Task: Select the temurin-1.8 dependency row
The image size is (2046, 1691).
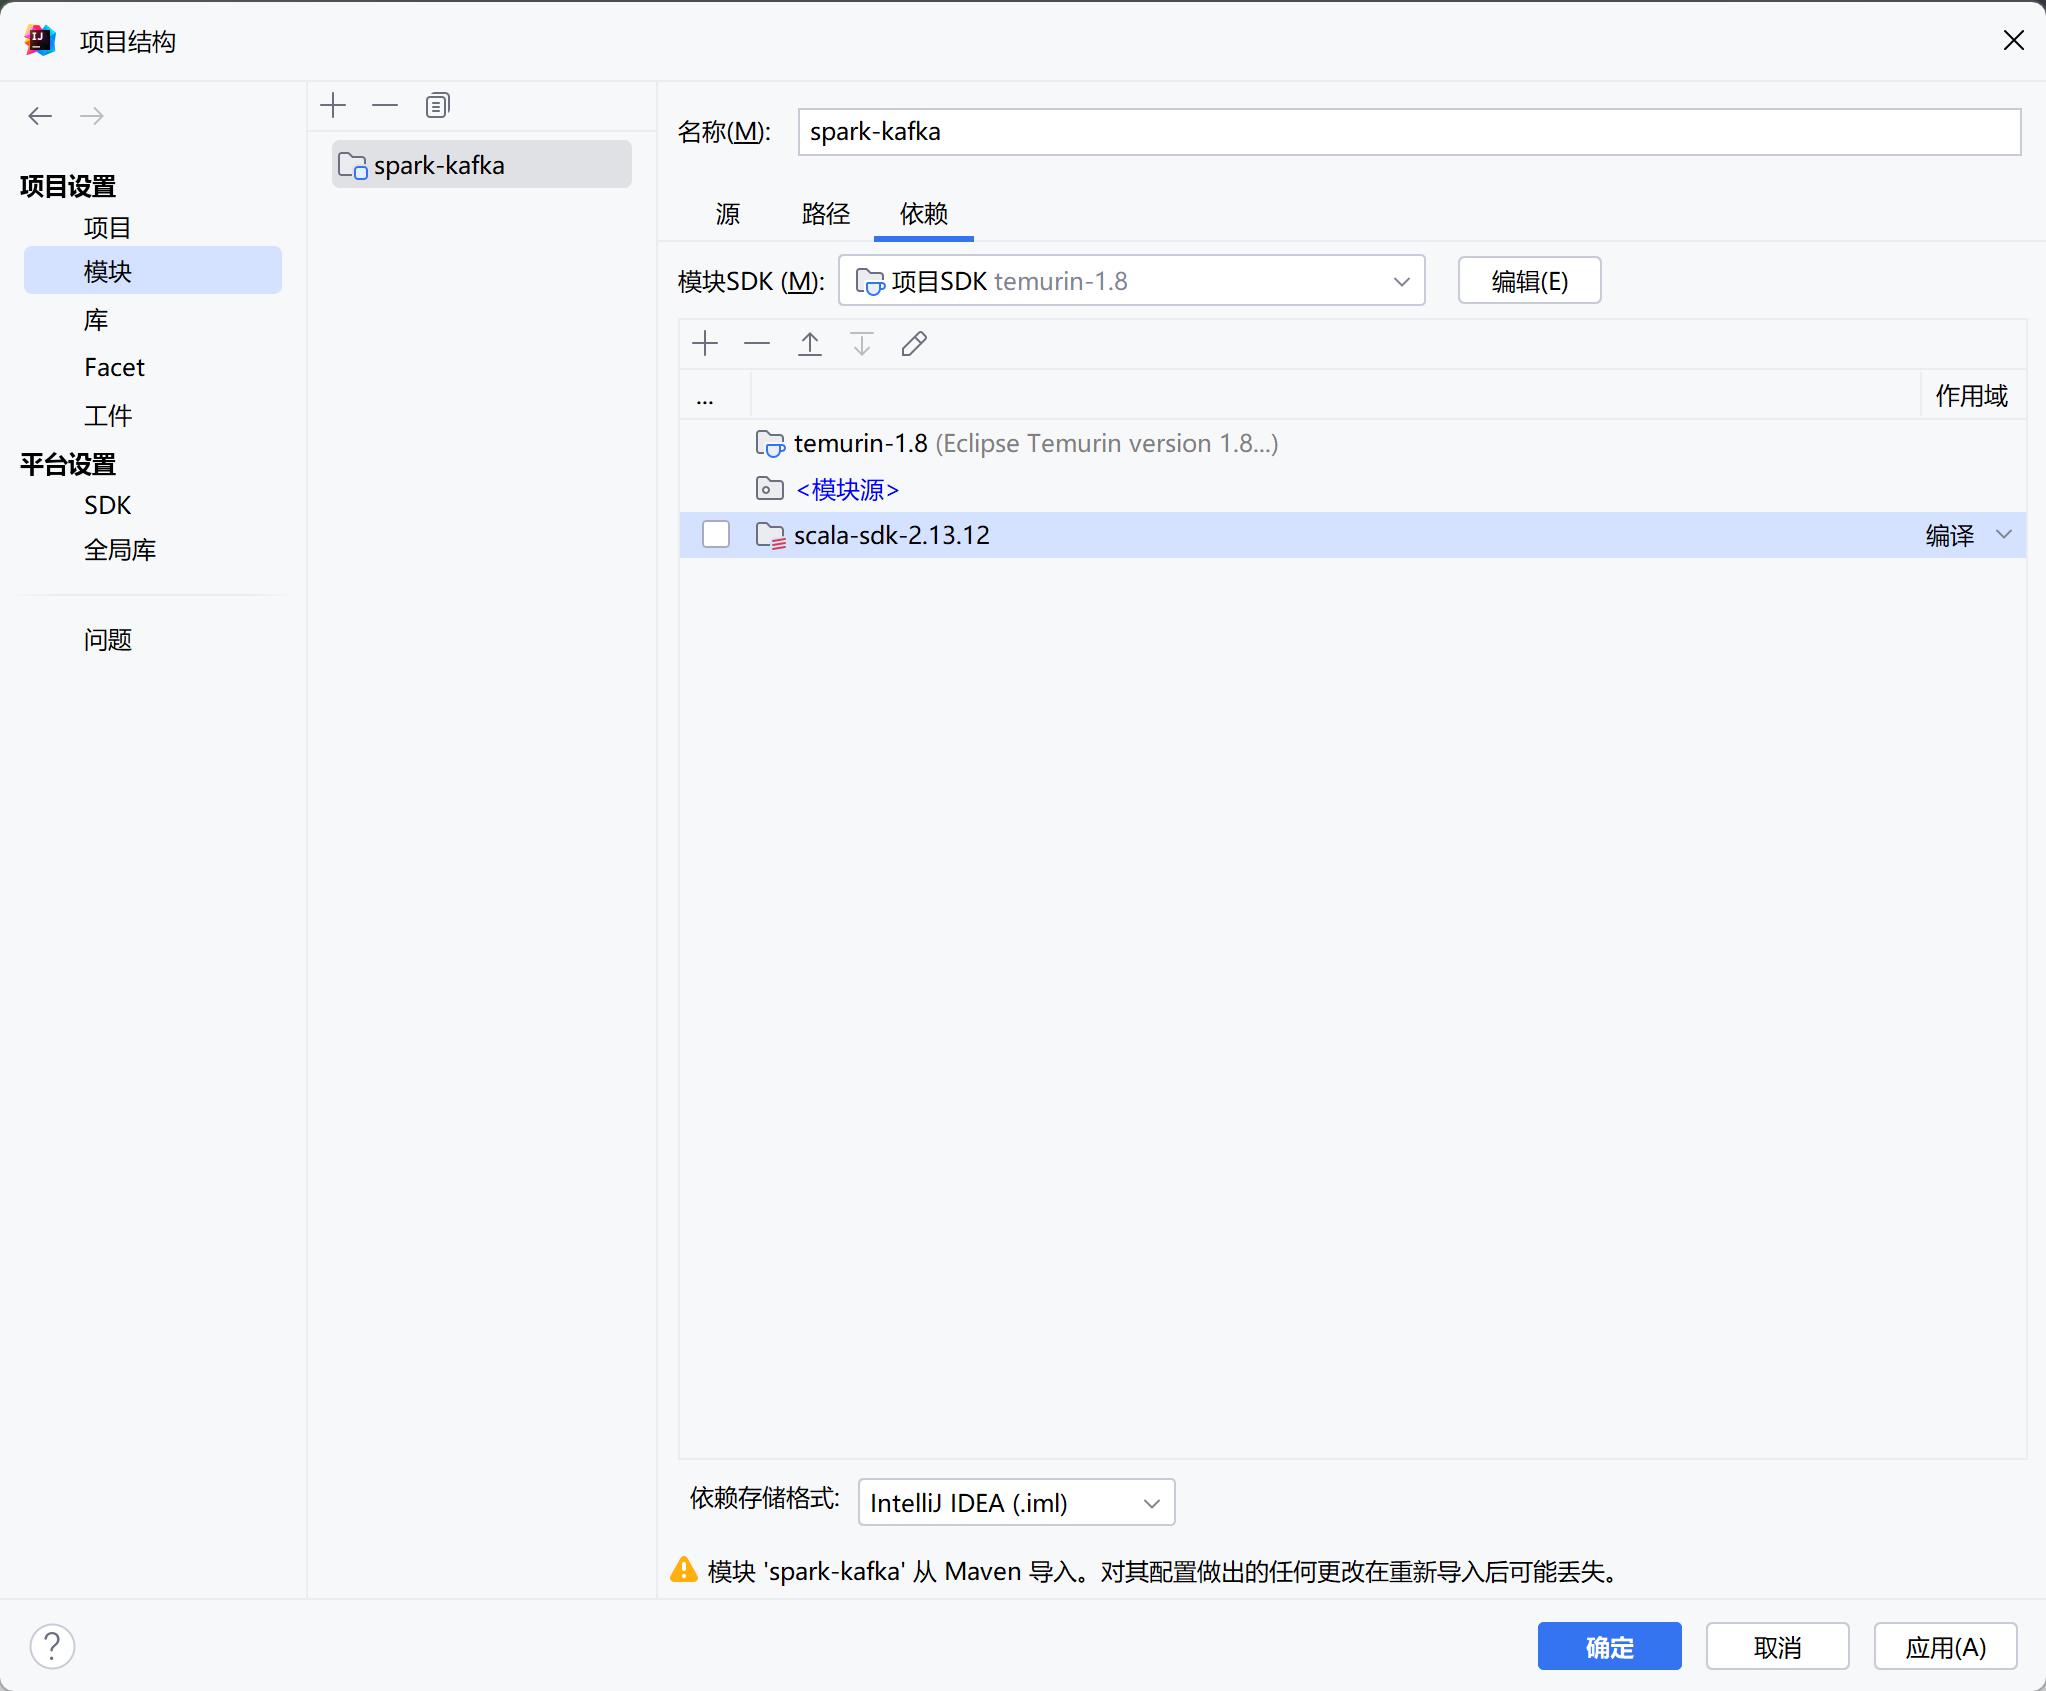Action: [1352, 443]
